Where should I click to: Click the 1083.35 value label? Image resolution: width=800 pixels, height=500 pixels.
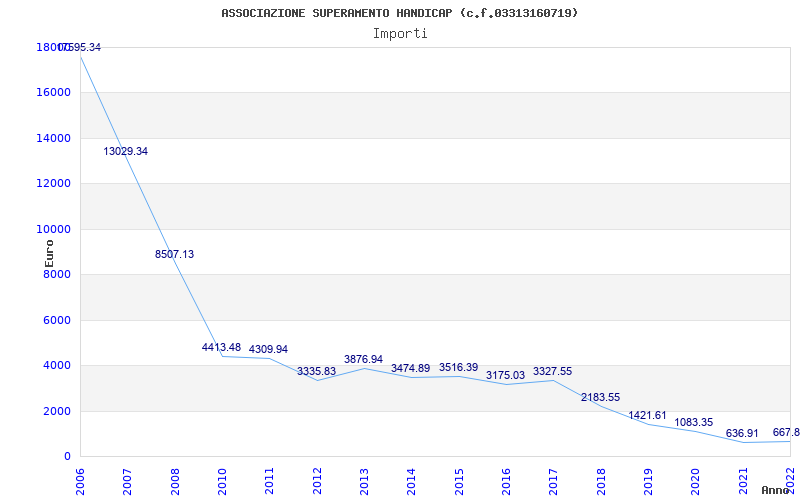(694, 423)
